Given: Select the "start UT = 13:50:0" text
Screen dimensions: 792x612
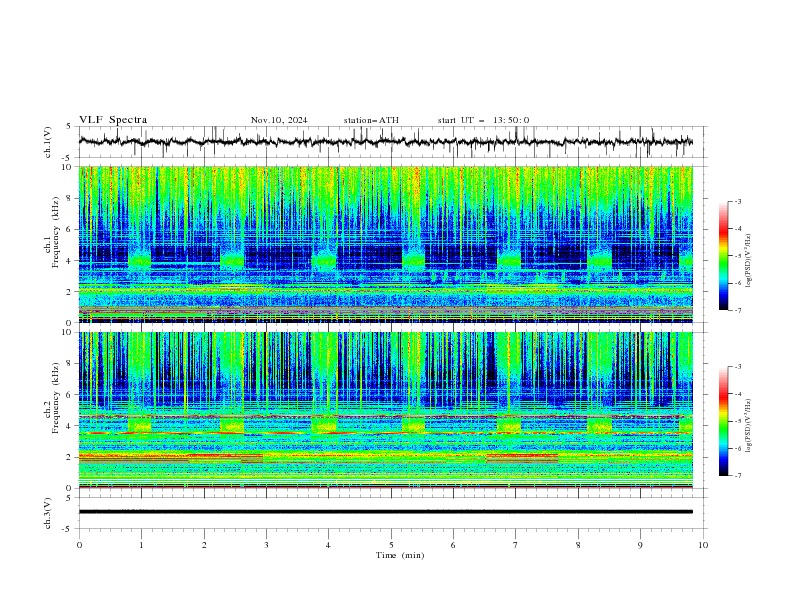Looking at the screenshot, I should click(483, 120).
